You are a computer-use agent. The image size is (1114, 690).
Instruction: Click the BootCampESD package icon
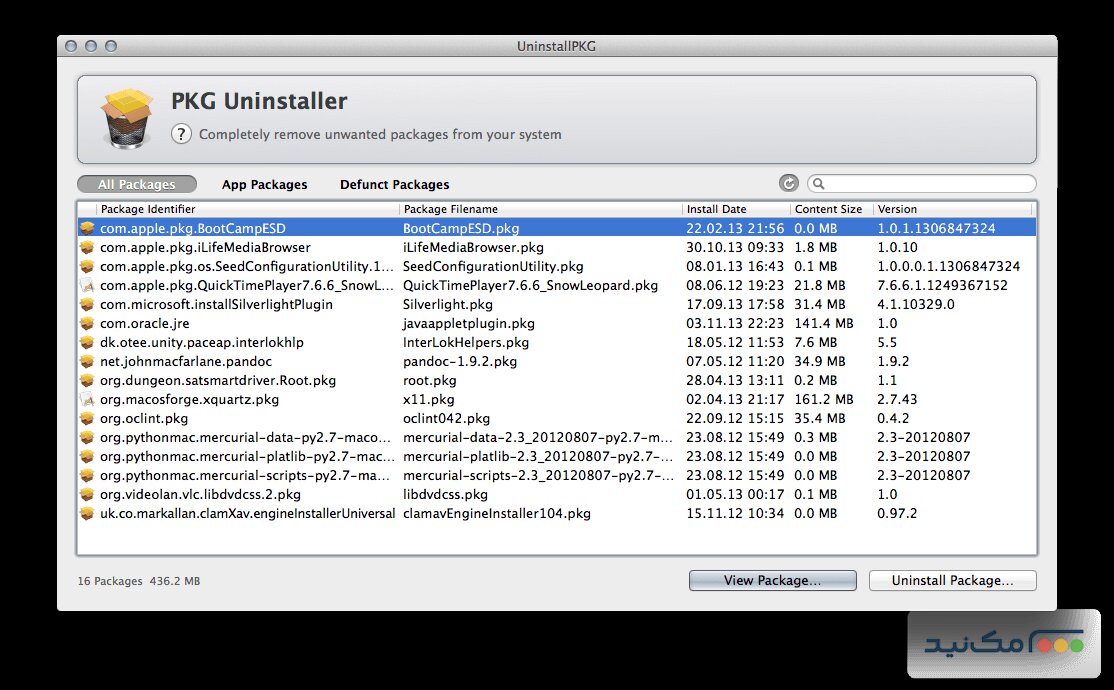88,228
